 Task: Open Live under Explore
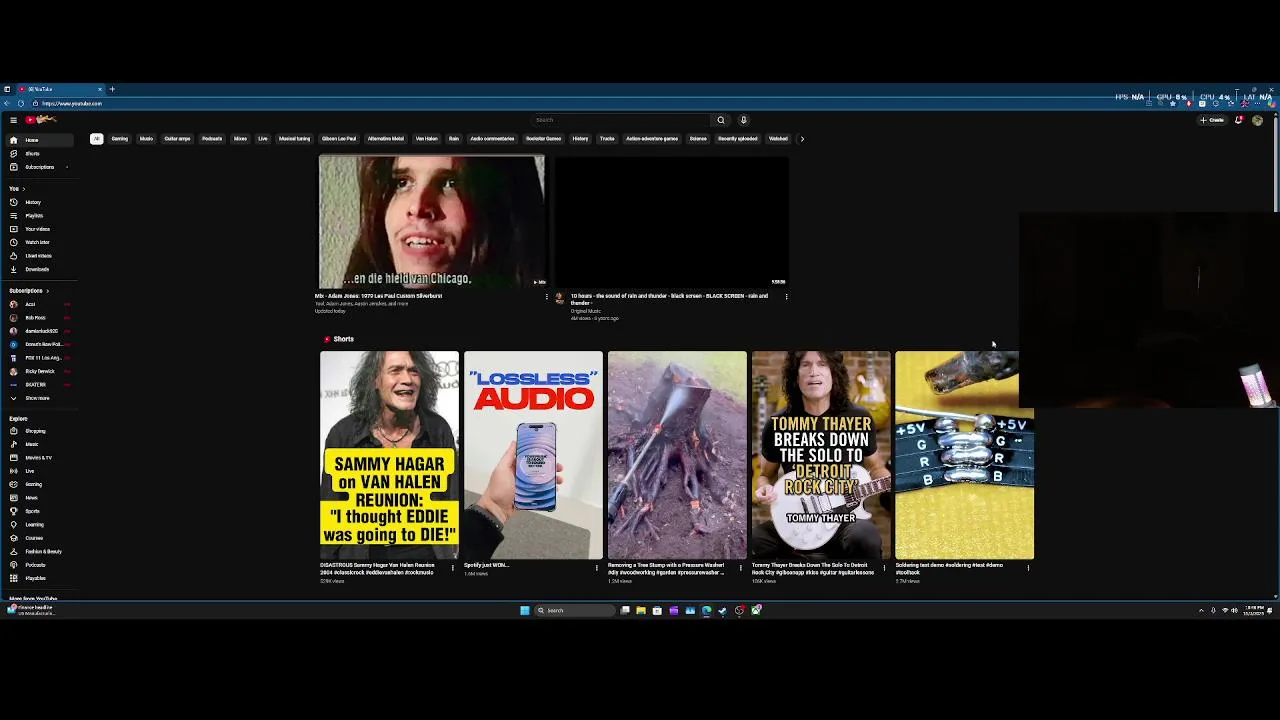pyautogui.click(x=40, y=471)
